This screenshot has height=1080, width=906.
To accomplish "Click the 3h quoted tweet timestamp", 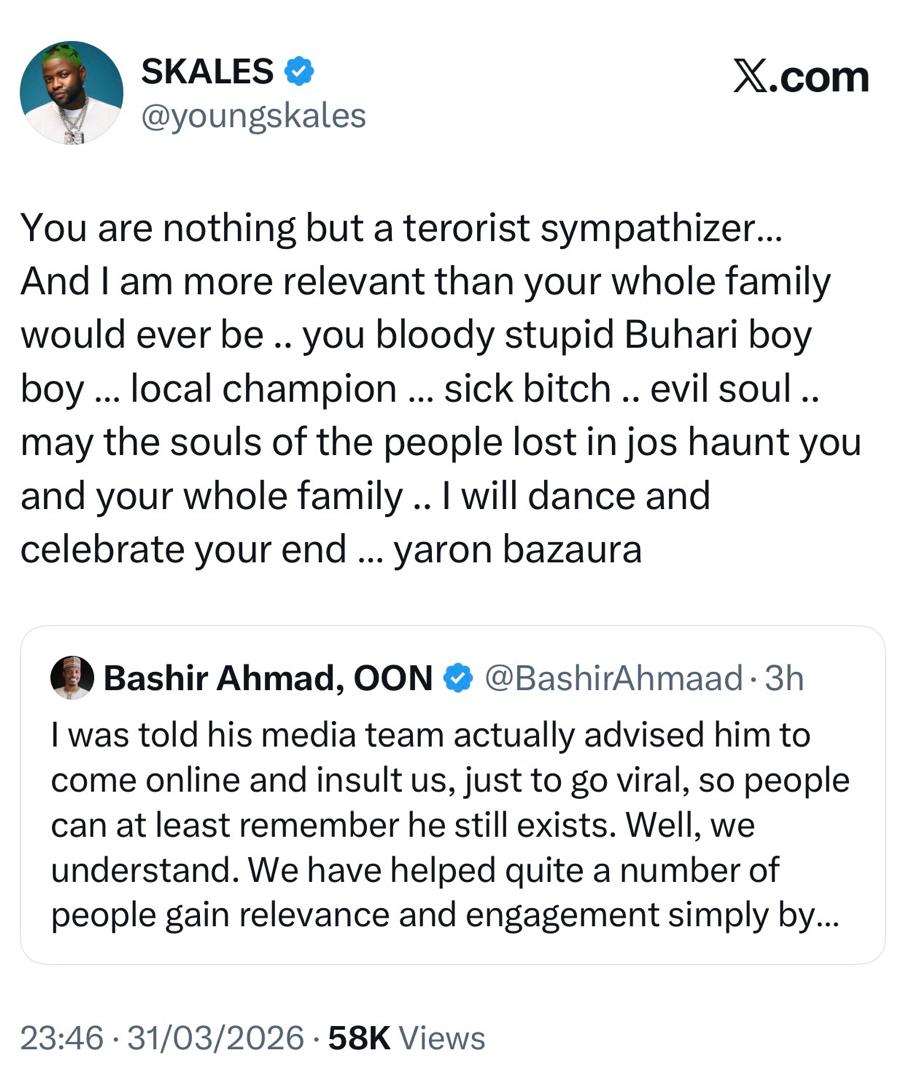I will click(783, 679).
